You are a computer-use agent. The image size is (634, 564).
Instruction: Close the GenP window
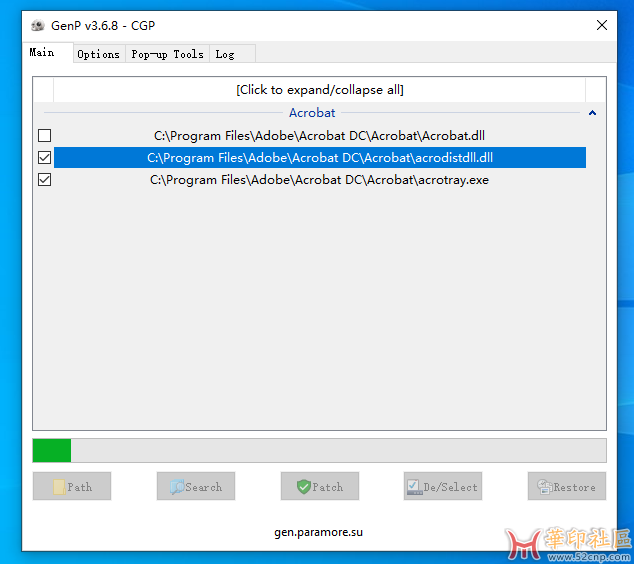pyautogui.click(x=602, y=25)
